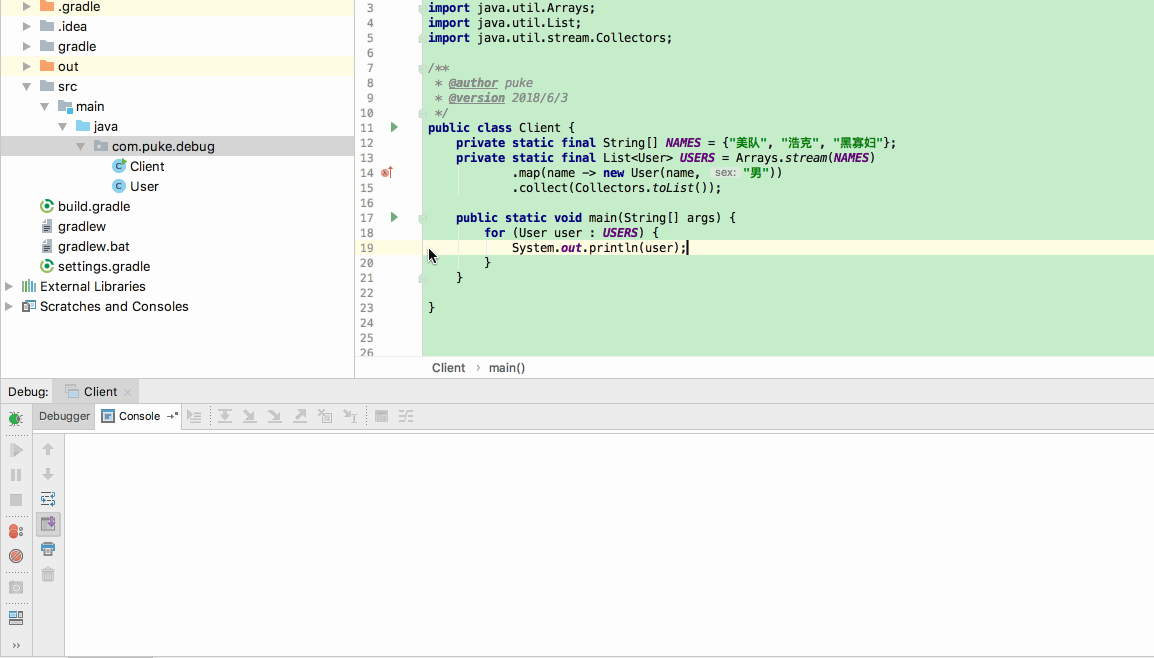Select the Step Out debugger action
The width and height of the screenshot is (1154, 658).
300,416
